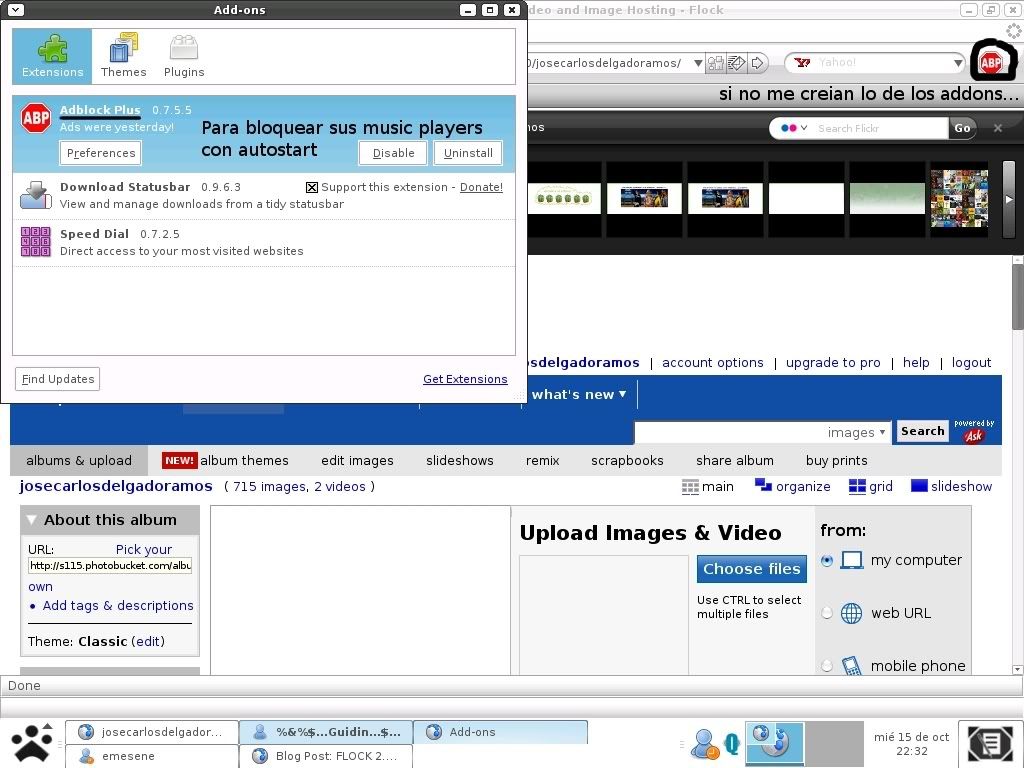Switch to grid view icon
Viewport: 1024px width, 768px height.
857,487
